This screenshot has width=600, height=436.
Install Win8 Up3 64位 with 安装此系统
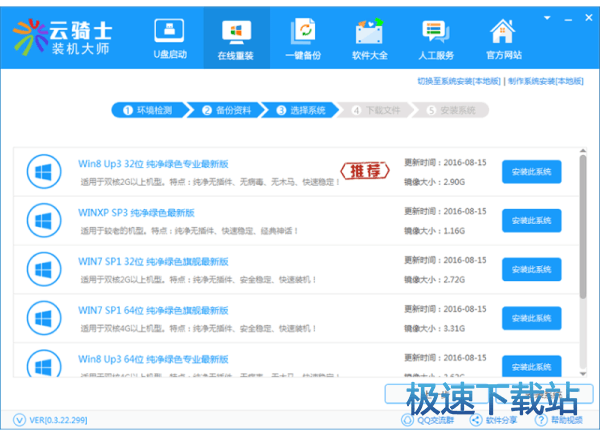click(532, 366)
